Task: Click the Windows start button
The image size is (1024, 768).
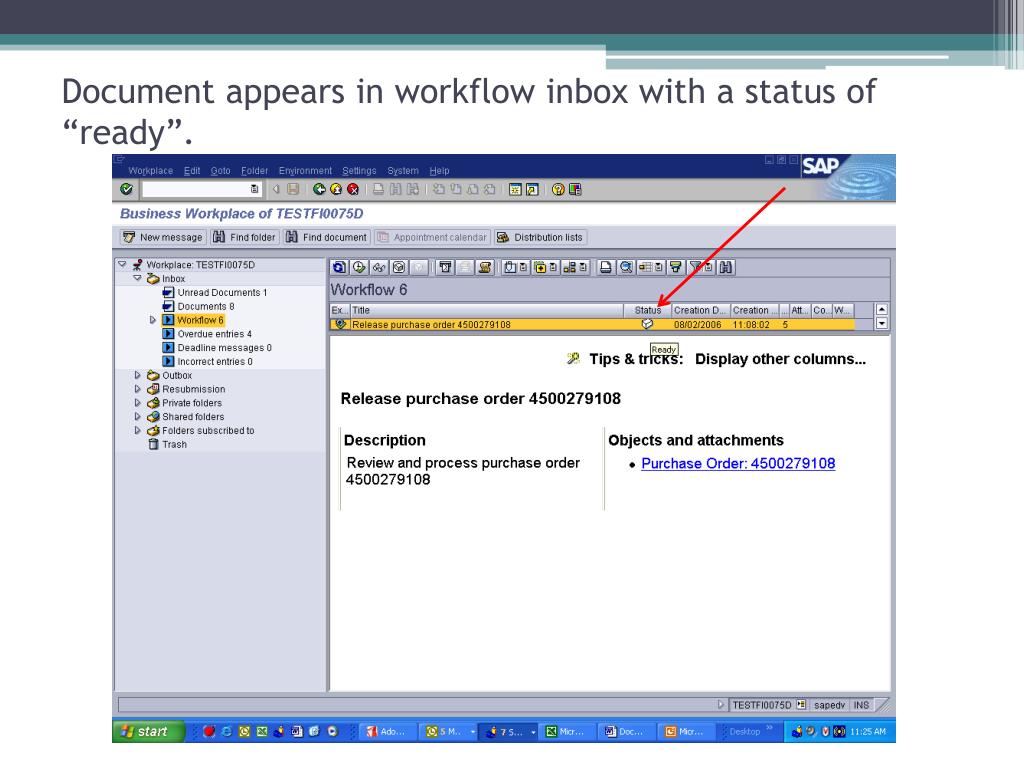Action: click(150, 731)
